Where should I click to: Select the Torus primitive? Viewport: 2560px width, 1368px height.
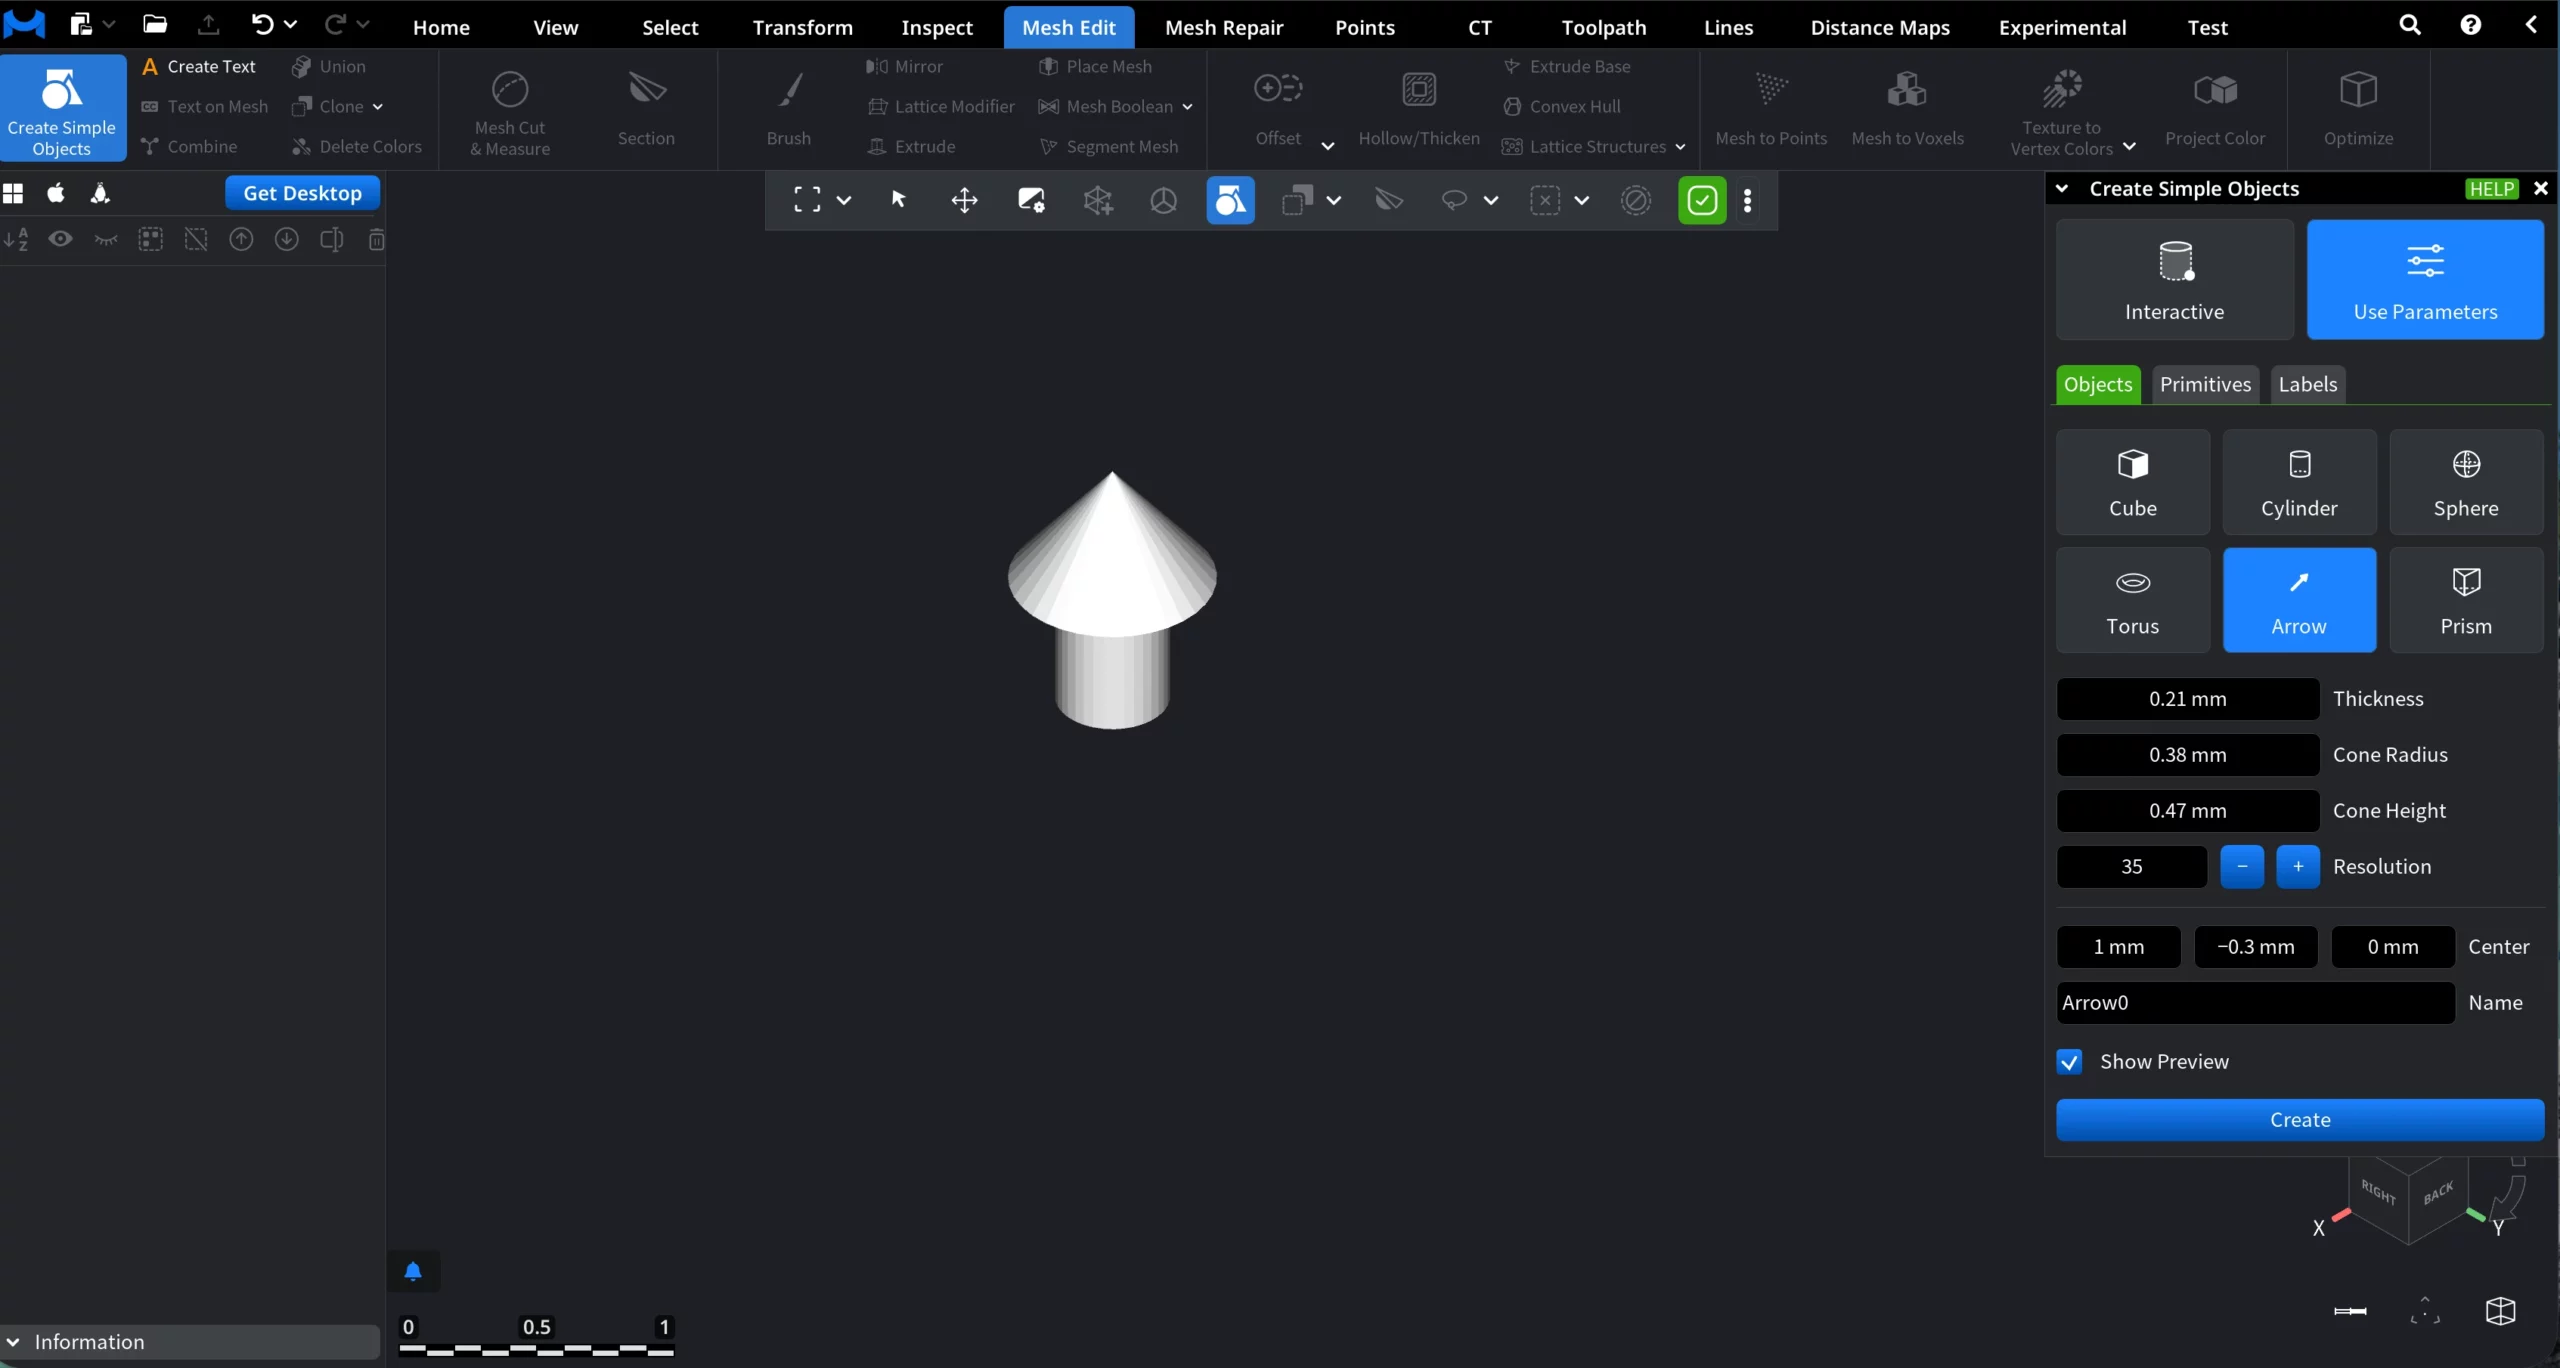coord(2132,599)
